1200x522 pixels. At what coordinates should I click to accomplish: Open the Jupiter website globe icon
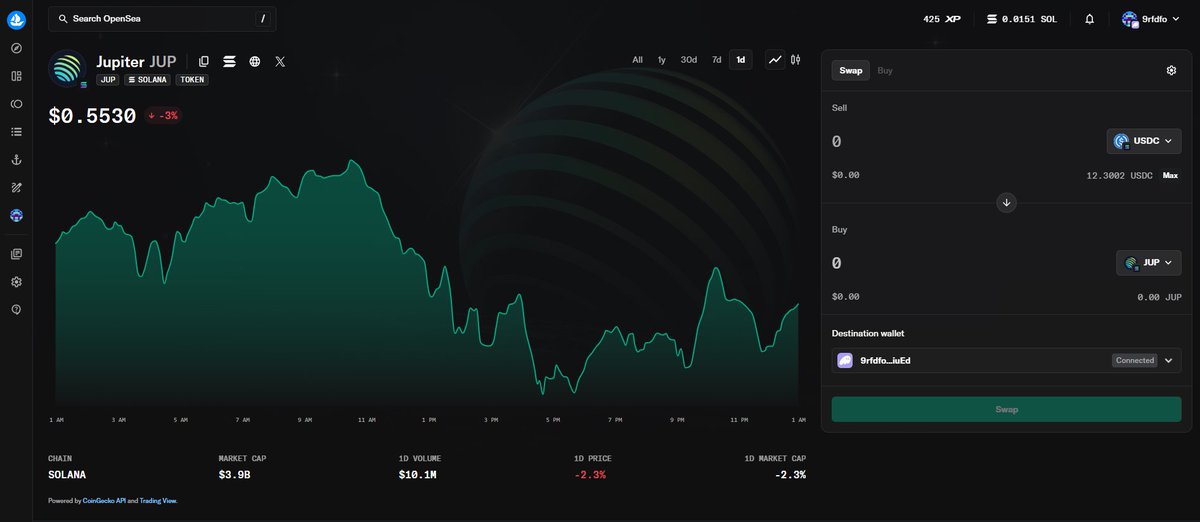point(255,62)
